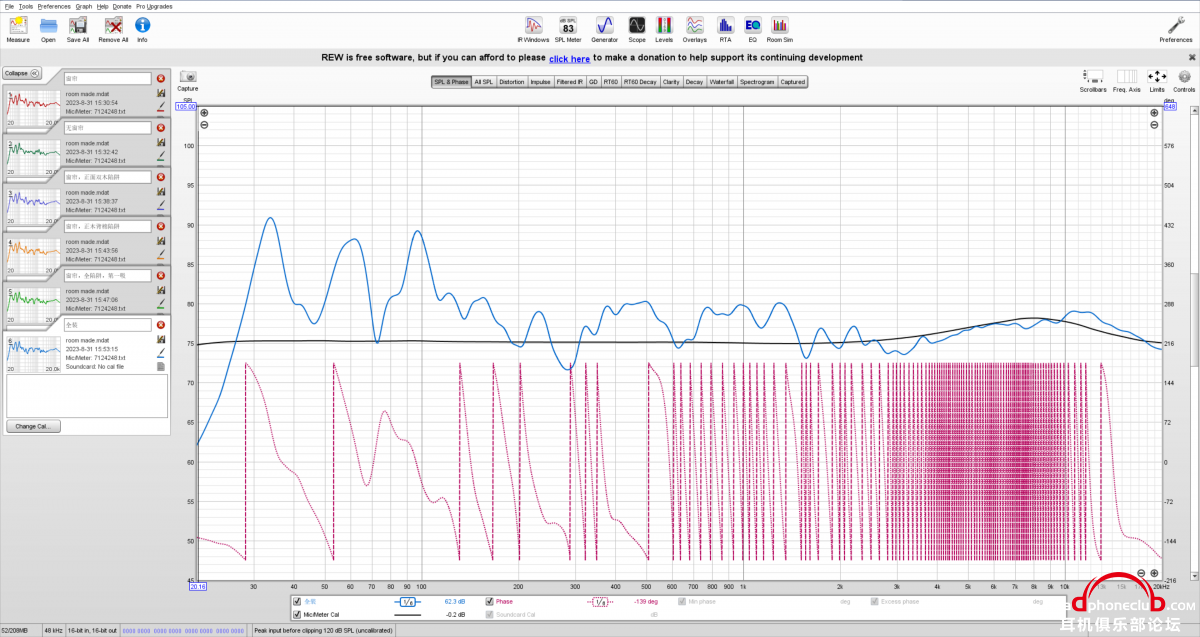Open the Overlays window

695,25
